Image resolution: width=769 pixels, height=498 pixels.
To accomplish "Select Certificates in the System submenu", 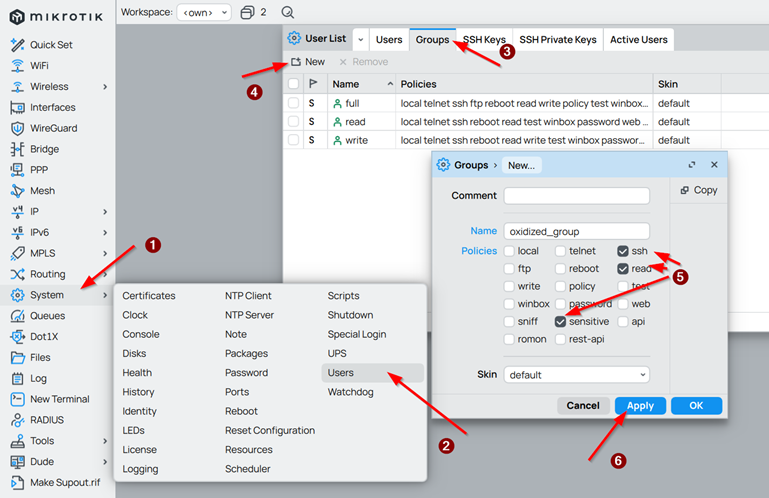I will click(x=149, y=296).
